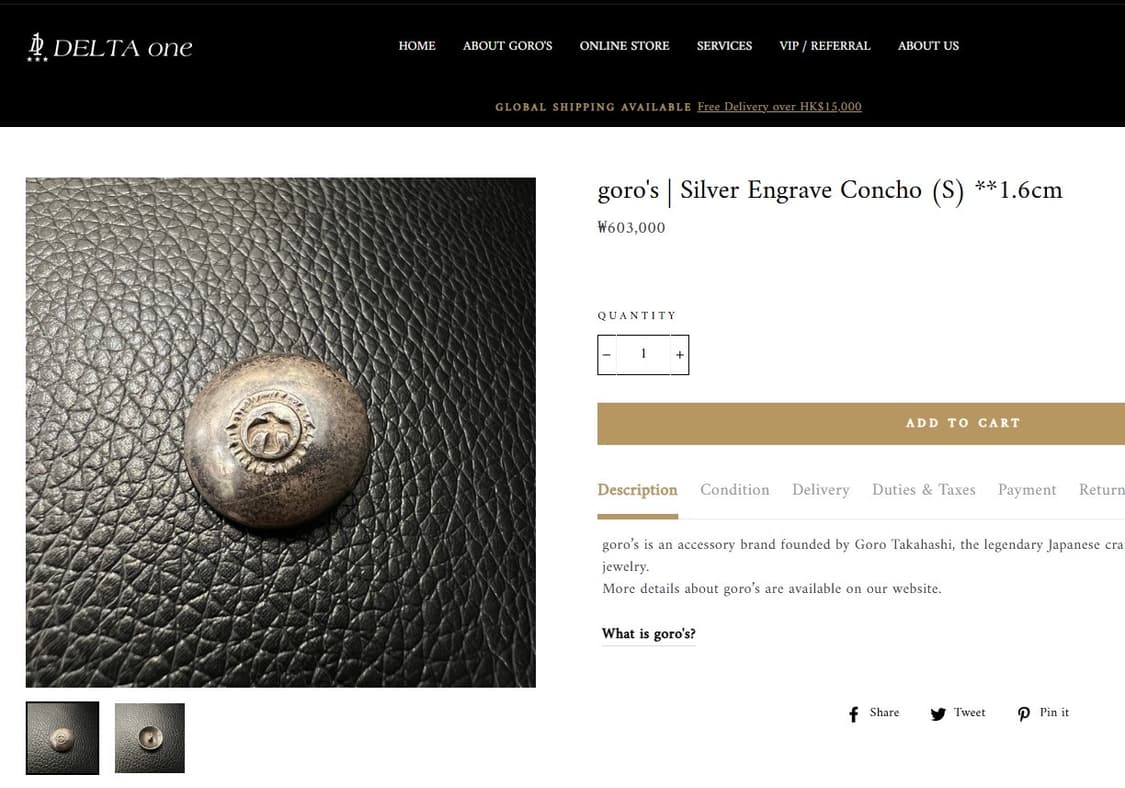Select second concho back-view thumbnail

(150, 738)
